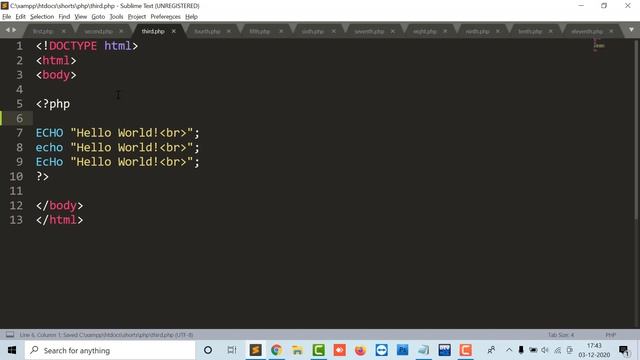Close the eighth.php tab
640x360 pixels.
(445, 31)
